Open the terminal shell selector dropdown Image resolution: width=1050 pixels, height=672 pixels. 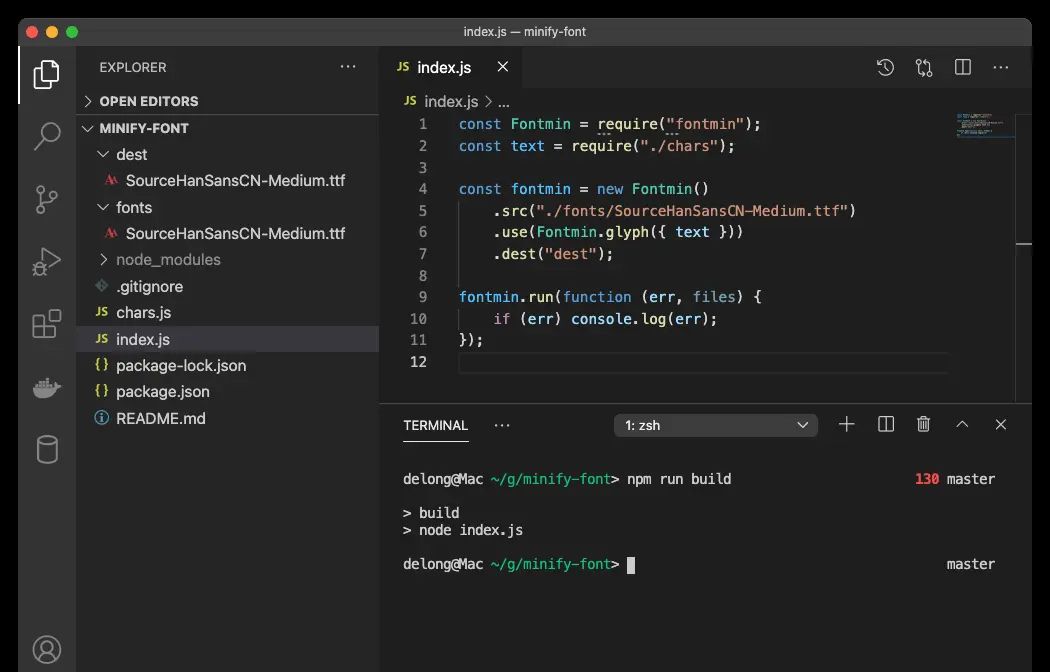click(716, 425)
